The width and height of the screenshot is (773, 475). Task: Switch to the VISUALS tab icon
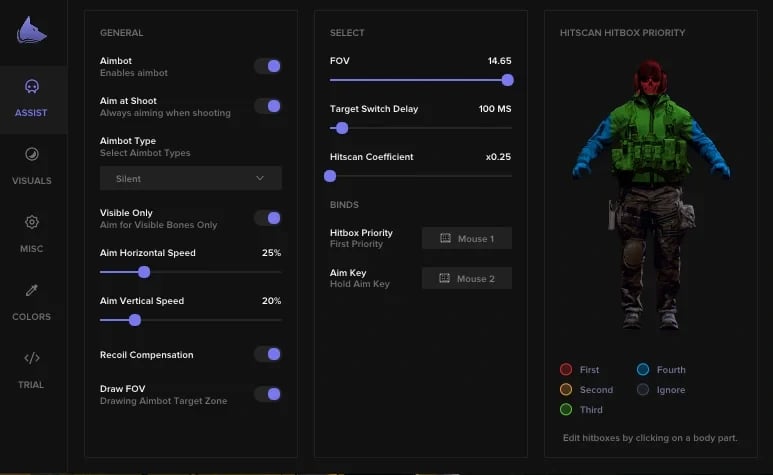click(32, 154)
